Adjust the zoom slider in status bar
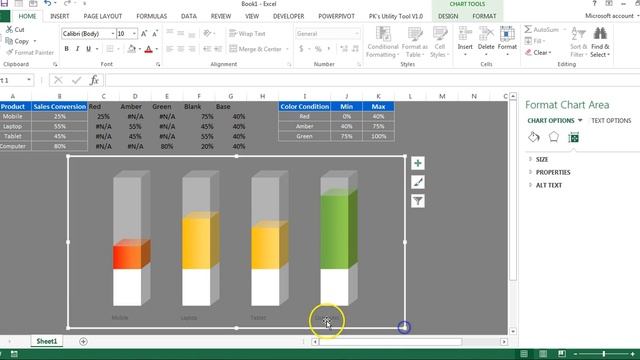 (x=604, y=354)
